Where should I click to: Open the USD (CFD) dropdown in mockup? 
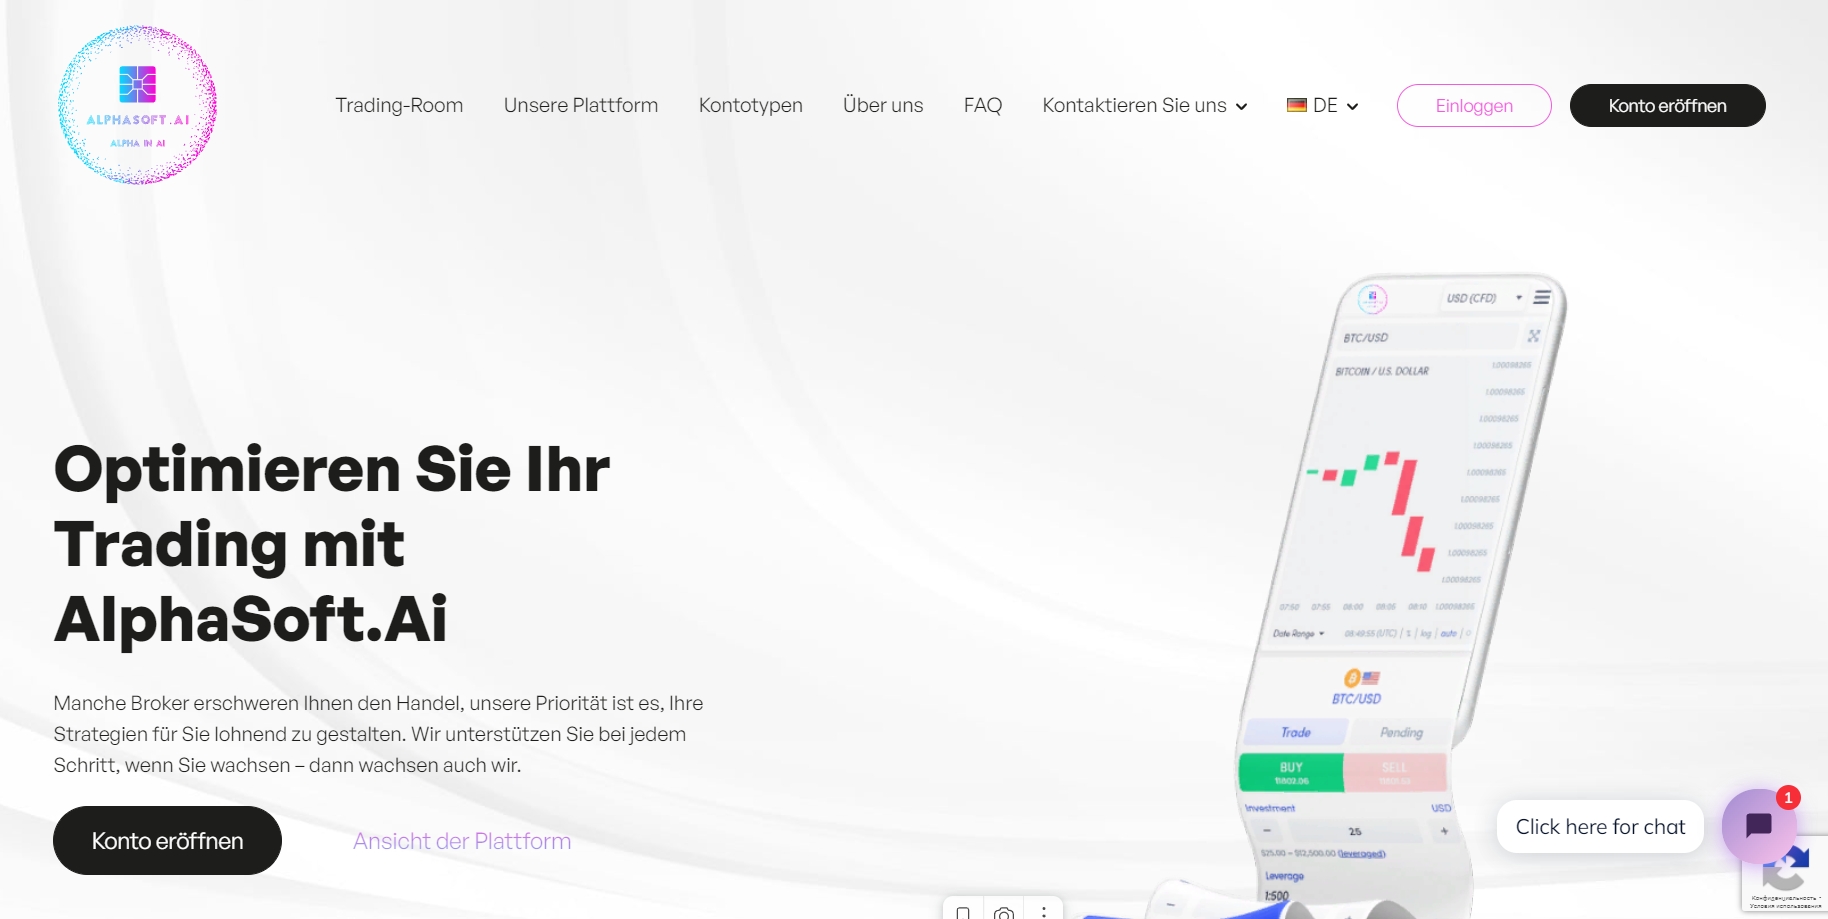coord(1483,298)
